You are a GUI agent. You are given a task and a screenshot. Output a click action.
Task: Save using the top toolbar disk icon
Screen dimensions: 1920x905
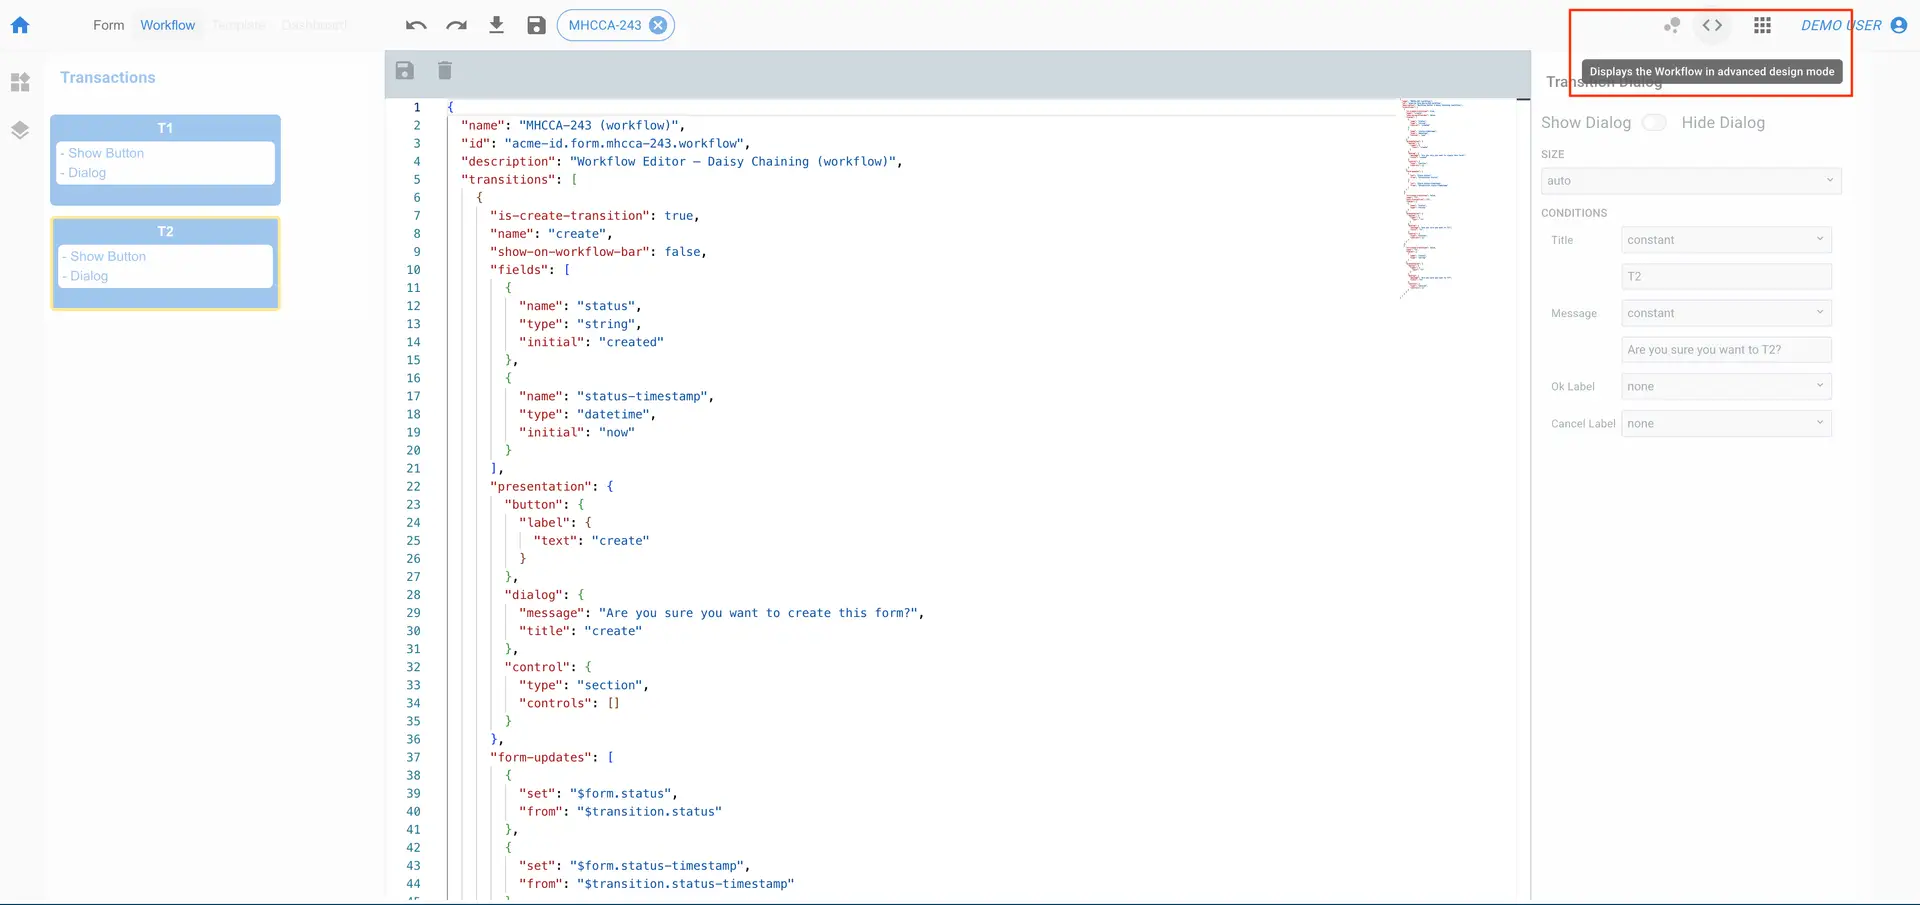point(536,25)
